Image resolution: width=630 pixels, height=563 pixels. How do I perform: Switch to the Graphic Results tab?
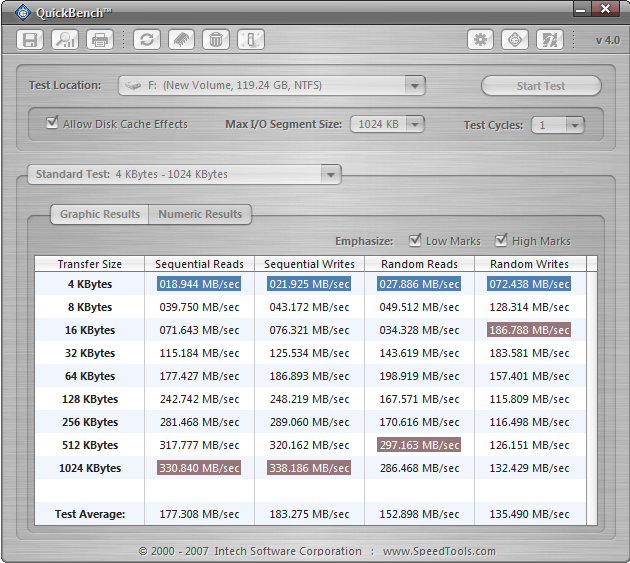(x=99, y=214)
